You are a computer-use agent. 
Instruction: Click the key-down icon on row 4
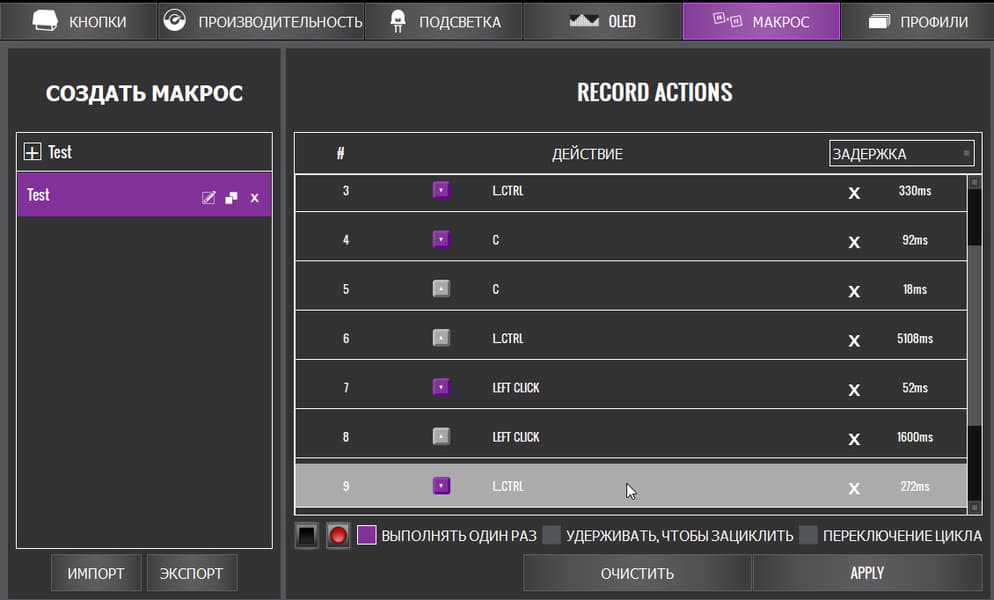point(441,240)
